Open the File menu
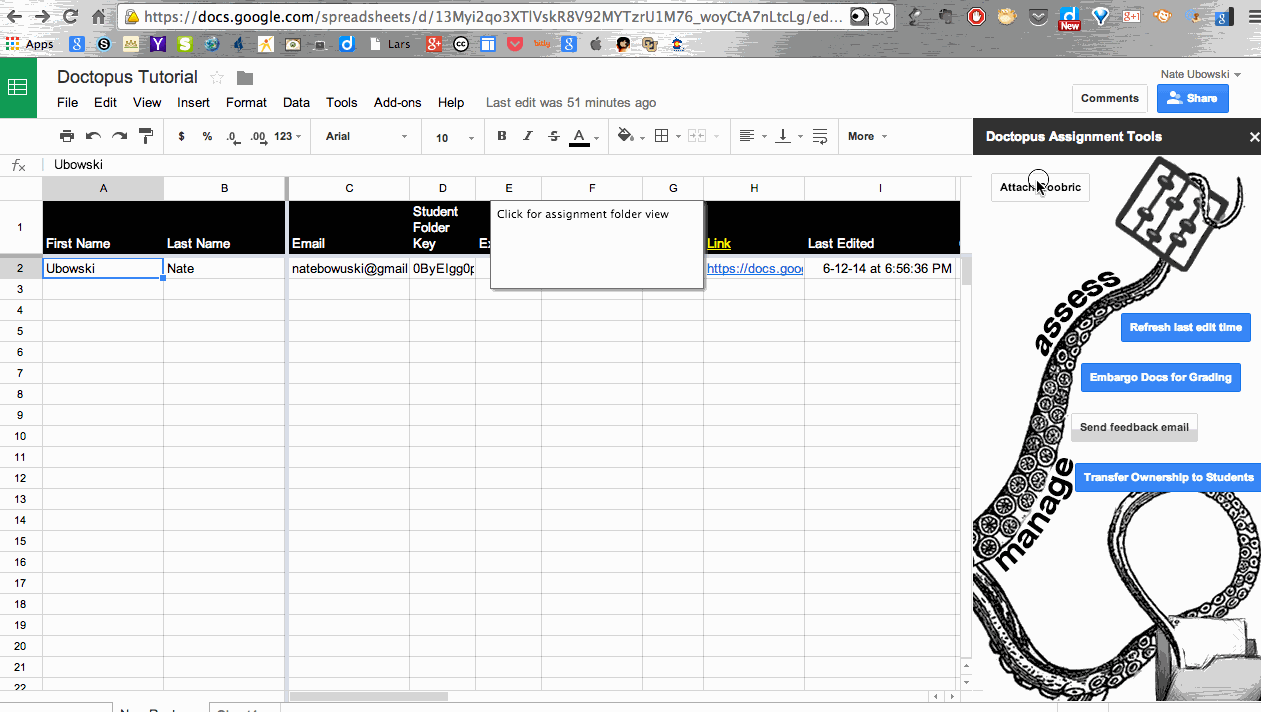The image size is (1261, 712). pos(67,102)
